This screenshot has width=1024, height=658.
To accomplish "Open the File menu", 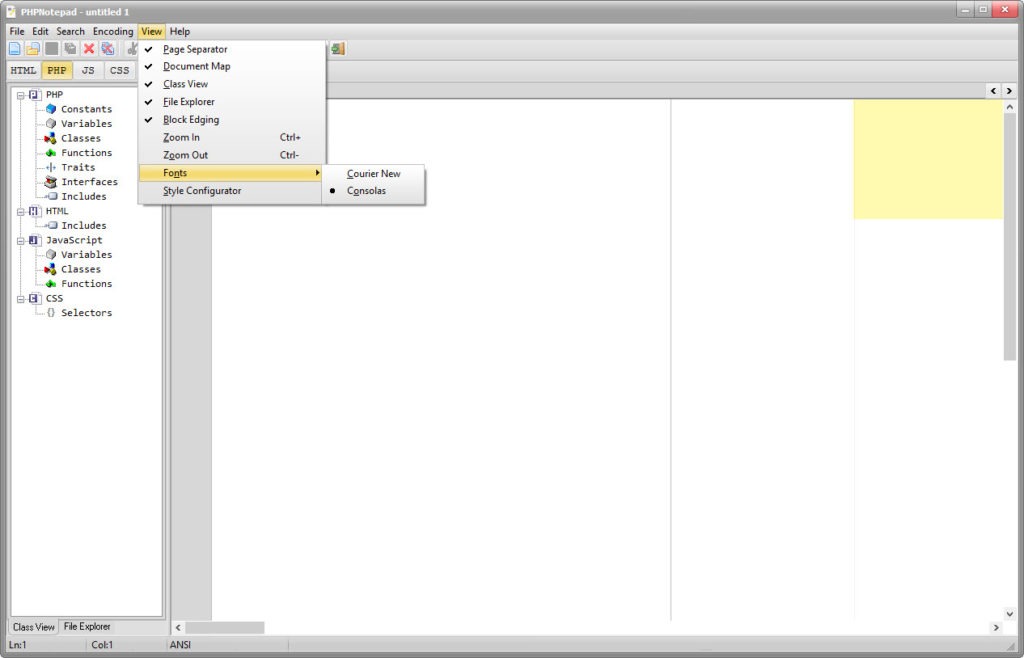I will [x=17, y=31].
